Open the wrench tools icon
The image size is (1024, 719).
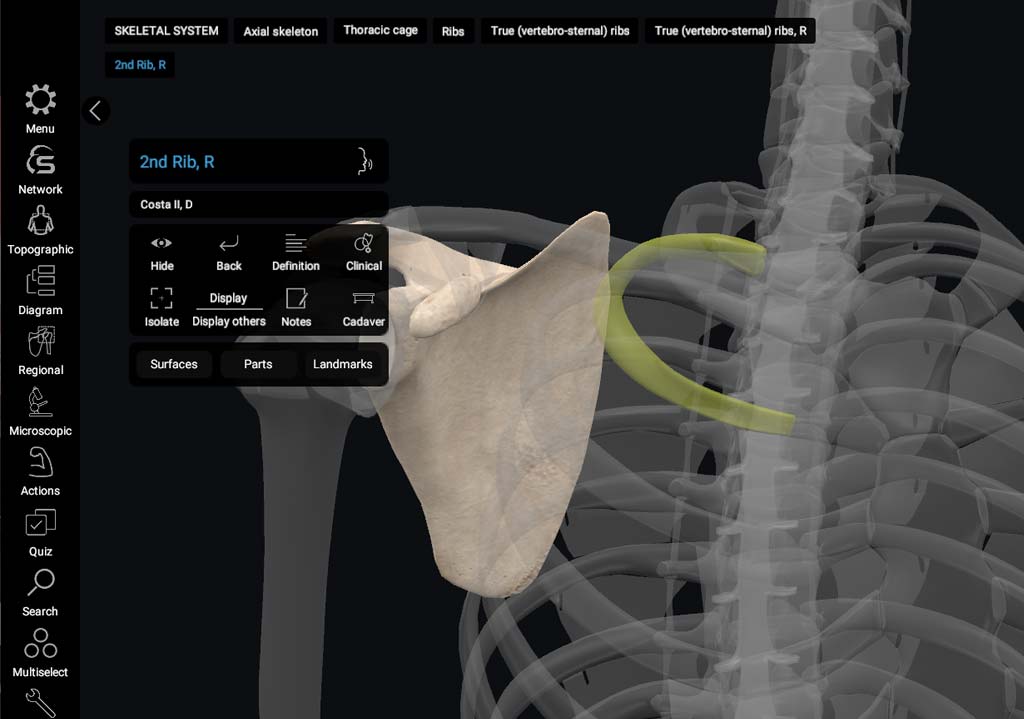point(40,704)
